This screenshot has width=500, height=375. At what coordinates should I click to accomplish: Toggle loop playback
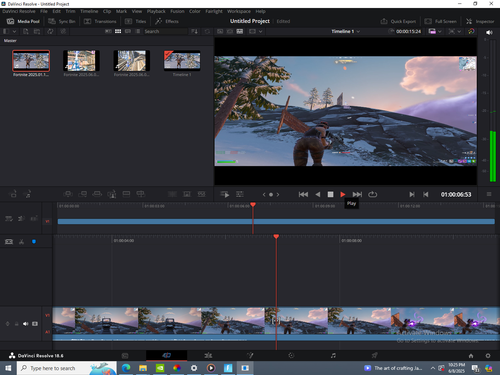point(372,194)
